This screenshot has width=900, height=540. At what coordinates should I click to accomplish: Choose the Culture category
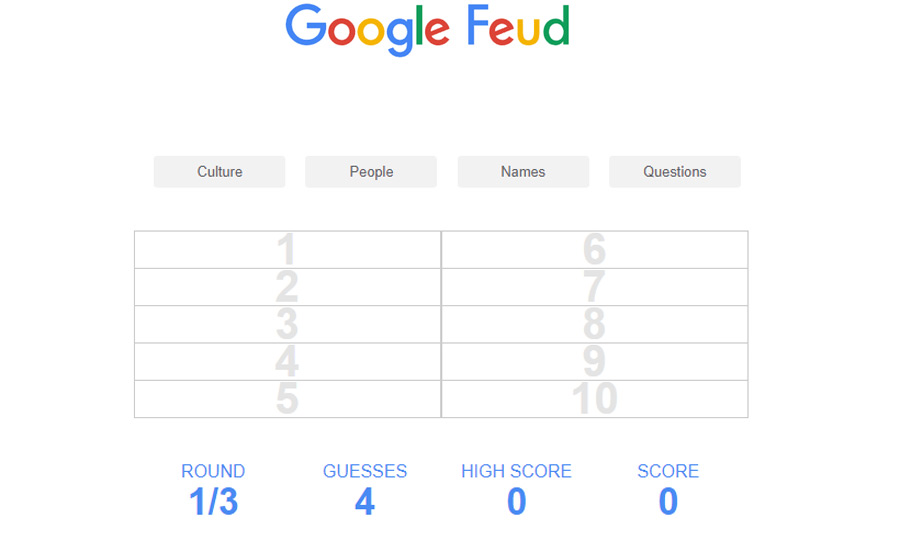pos(219,172)
